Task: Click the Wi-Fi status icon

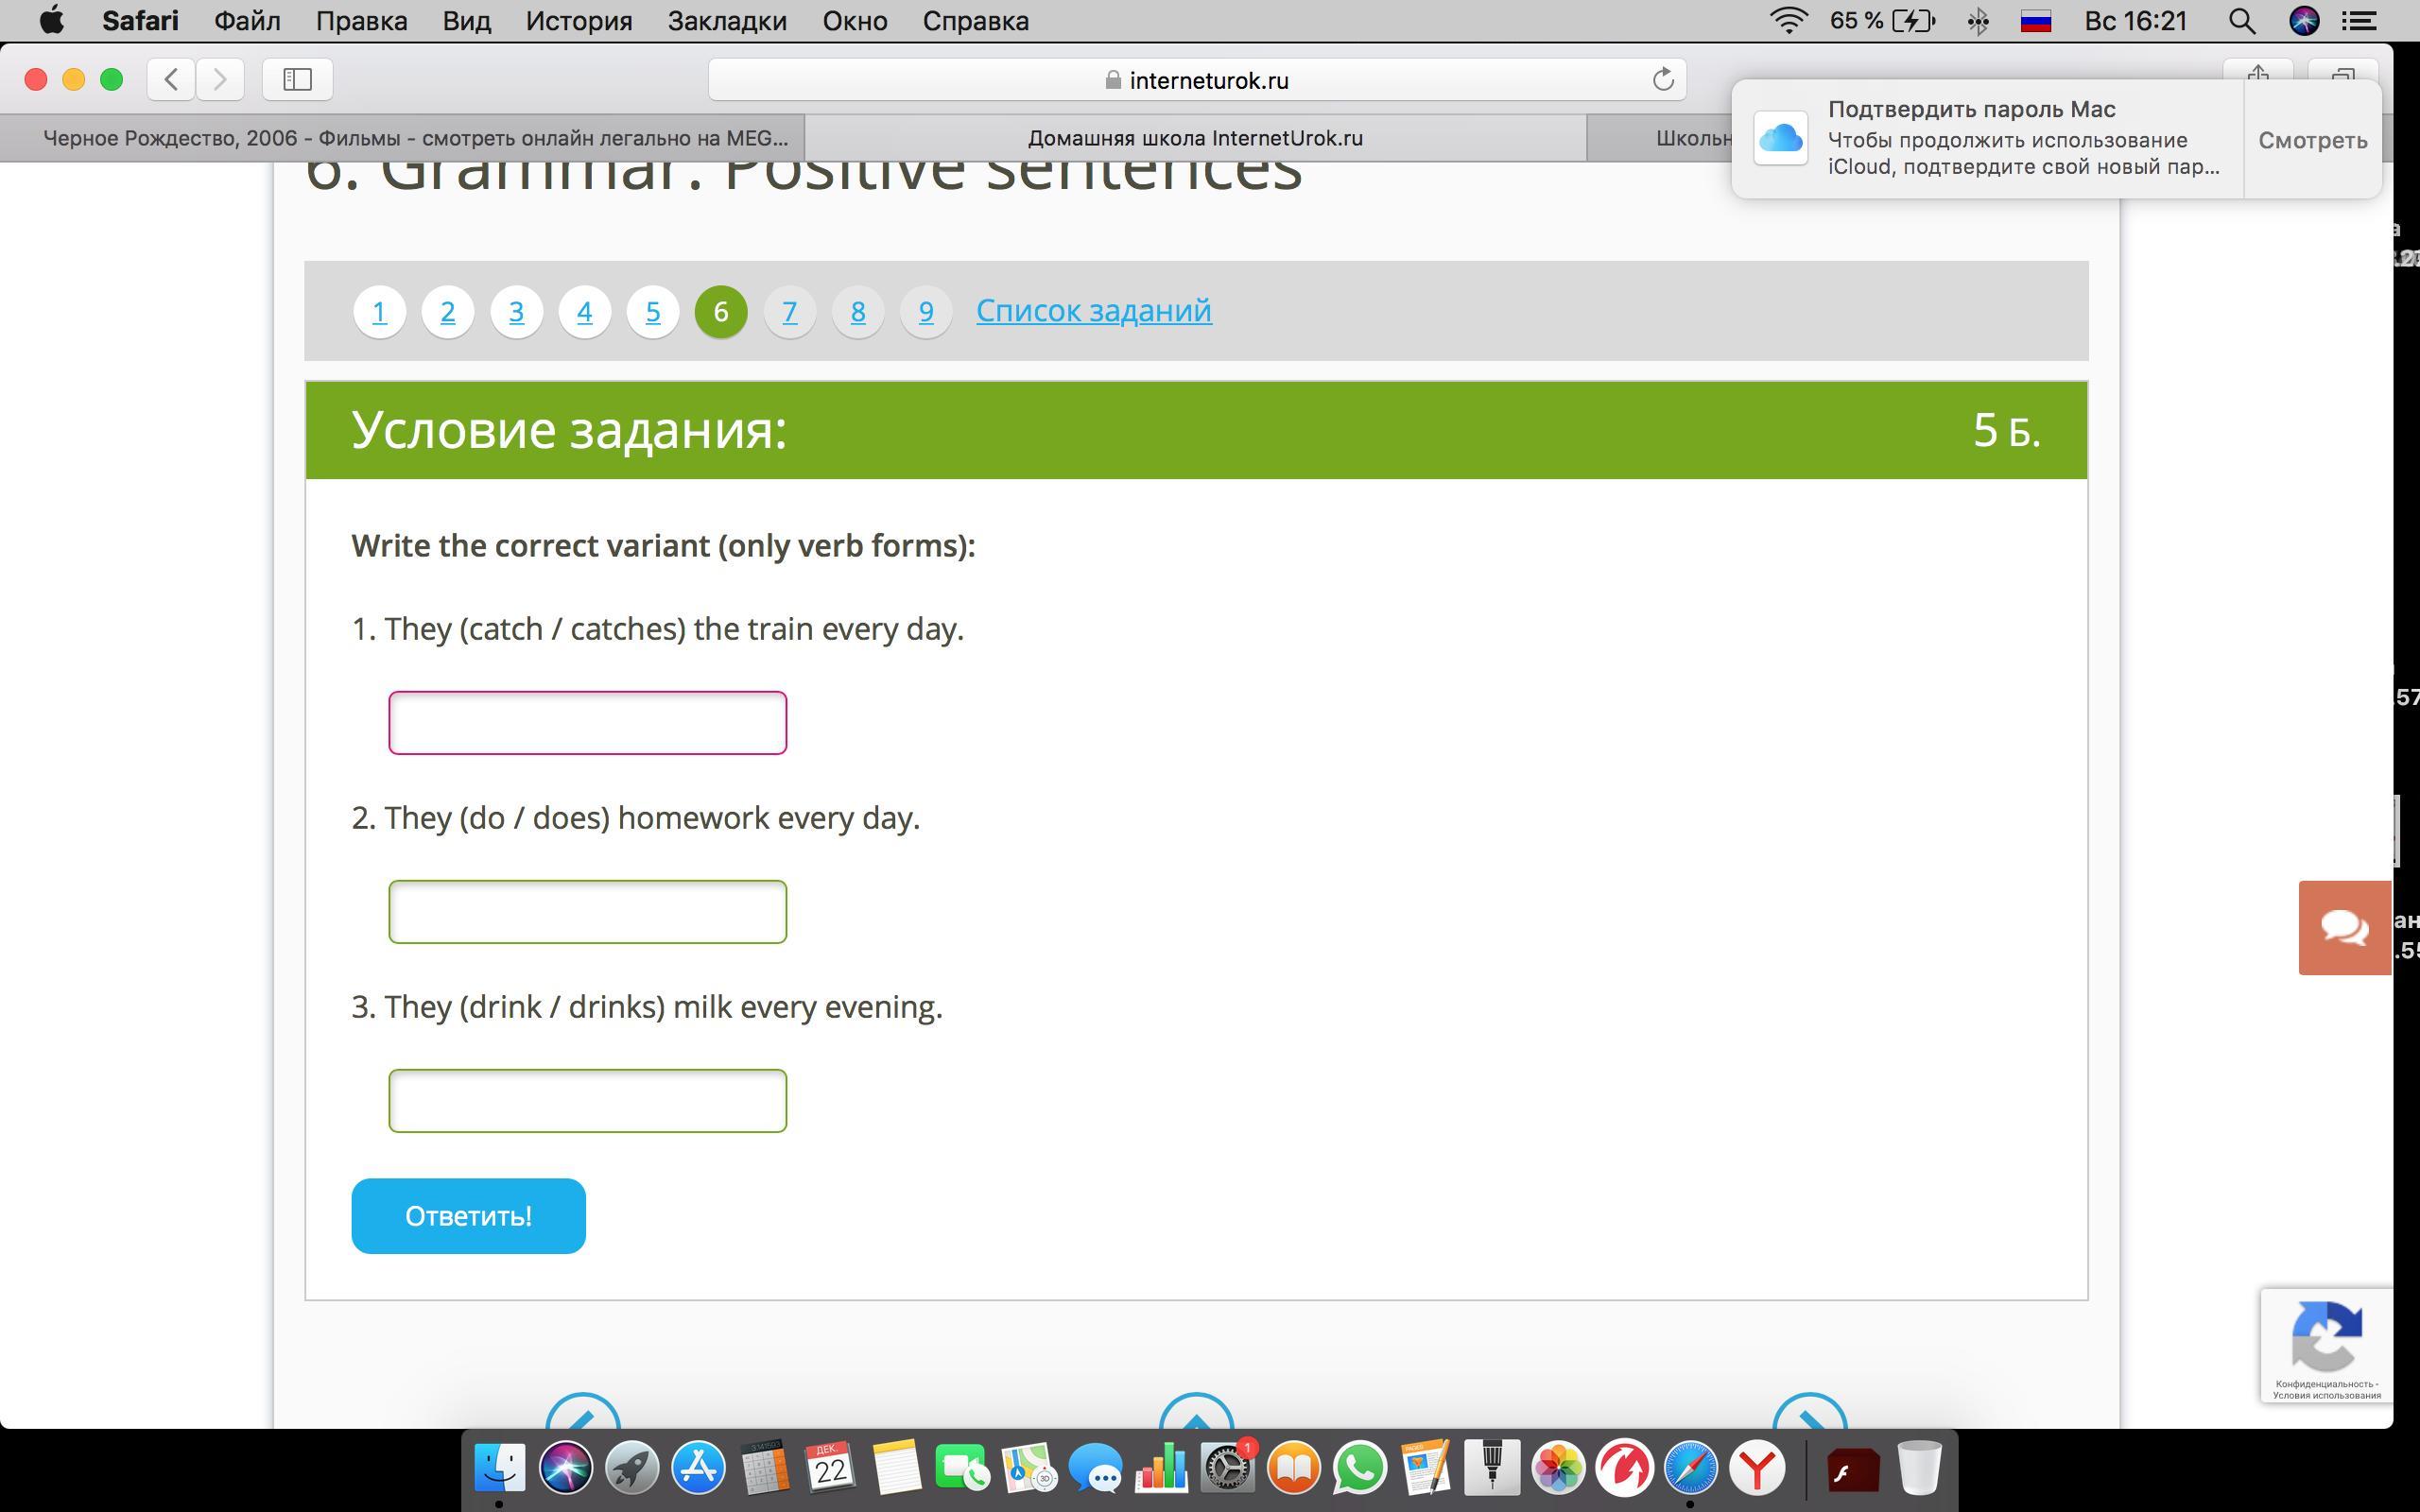Action: click(x=1787, y=21)
